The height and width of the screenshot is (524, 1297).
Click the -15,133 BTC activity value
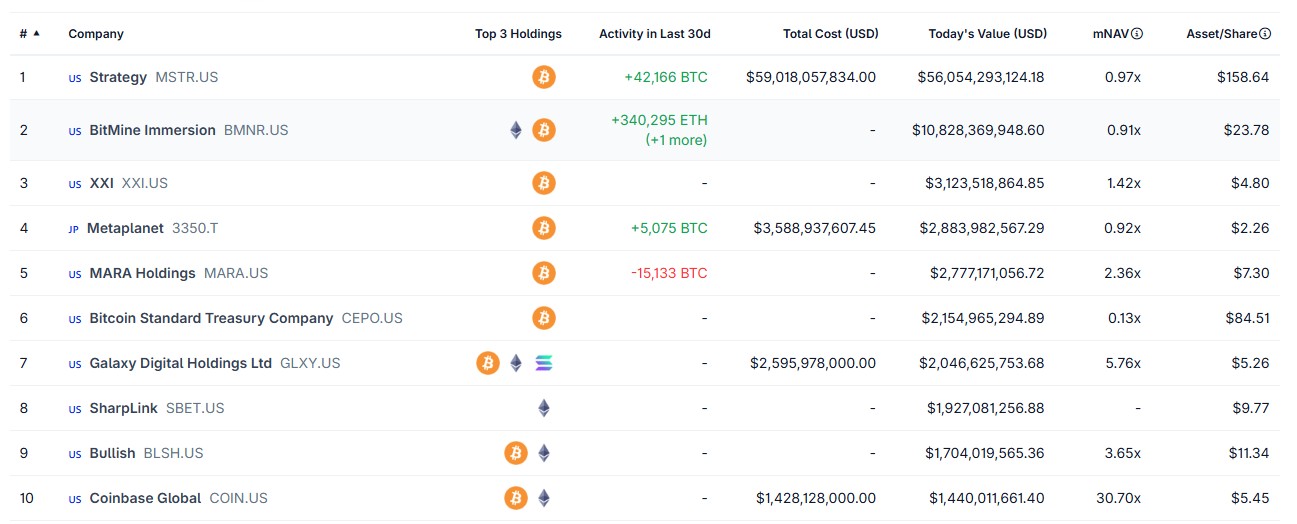[669, 273]
